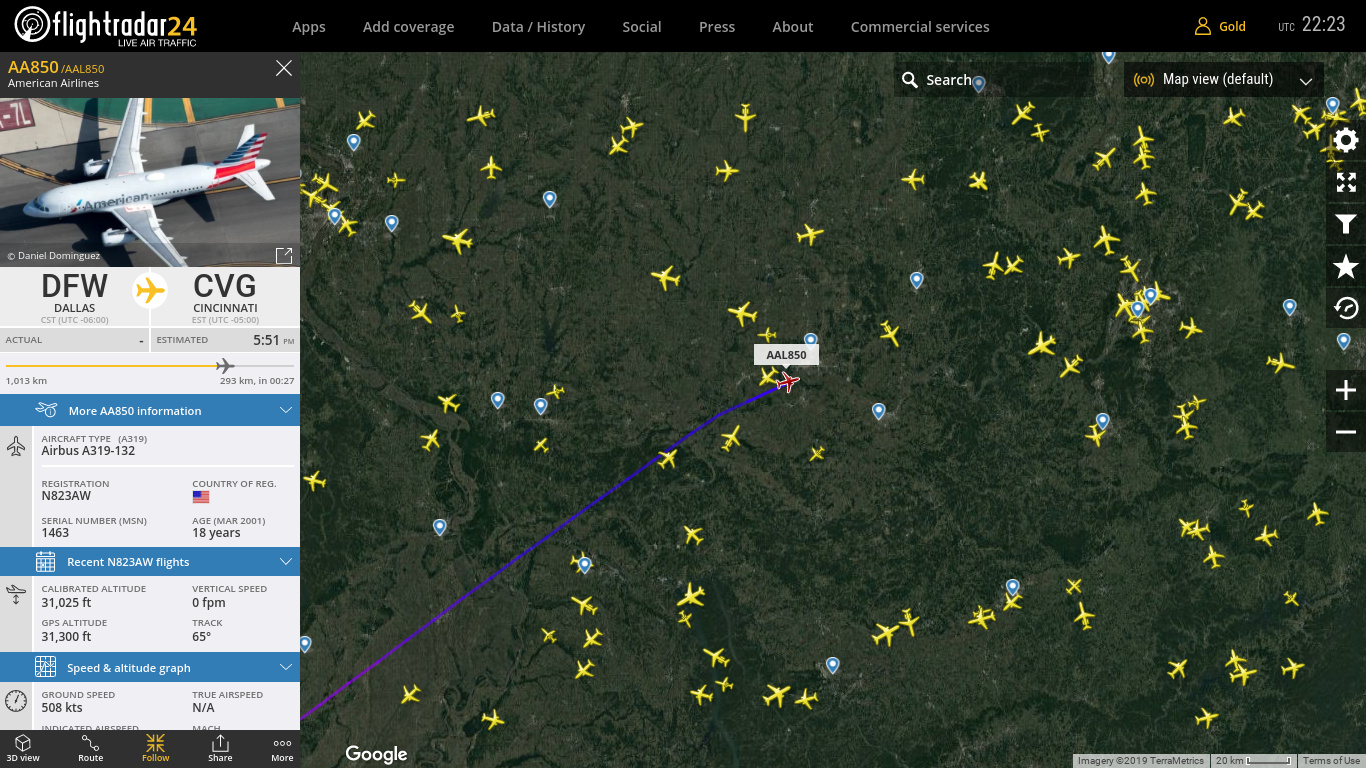
Task: Open the Commercial services menu
Action: click(920, 27)
